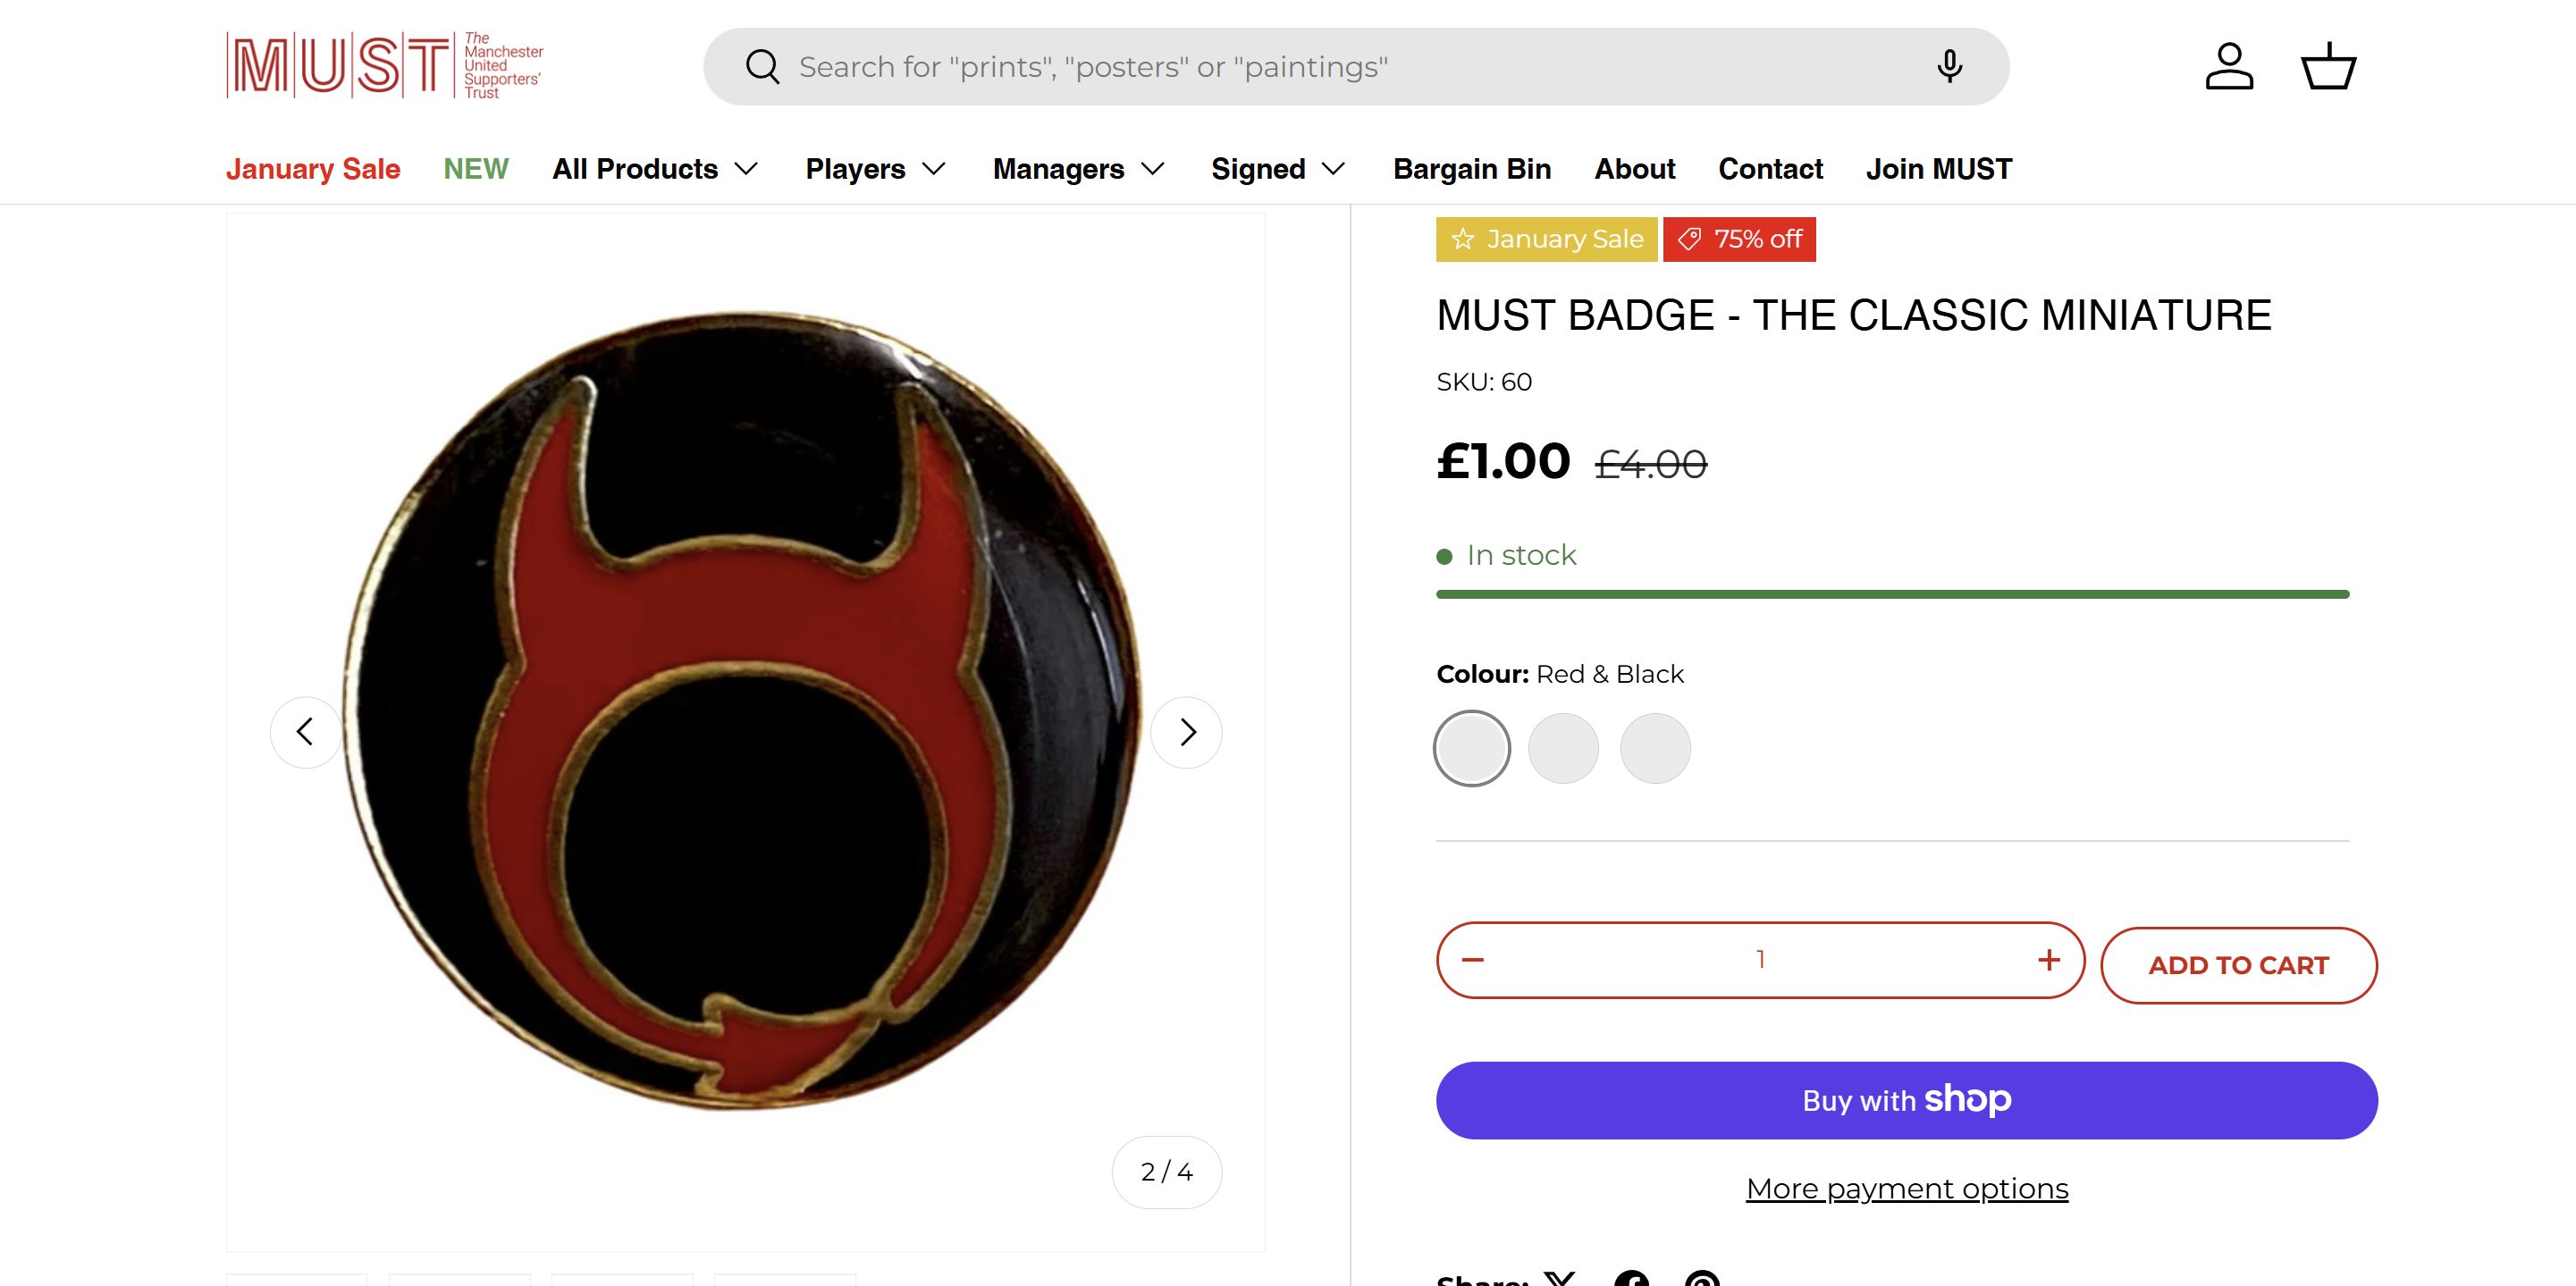
Task: Activate voice search microphone icon
Action: pos(1949,67)
